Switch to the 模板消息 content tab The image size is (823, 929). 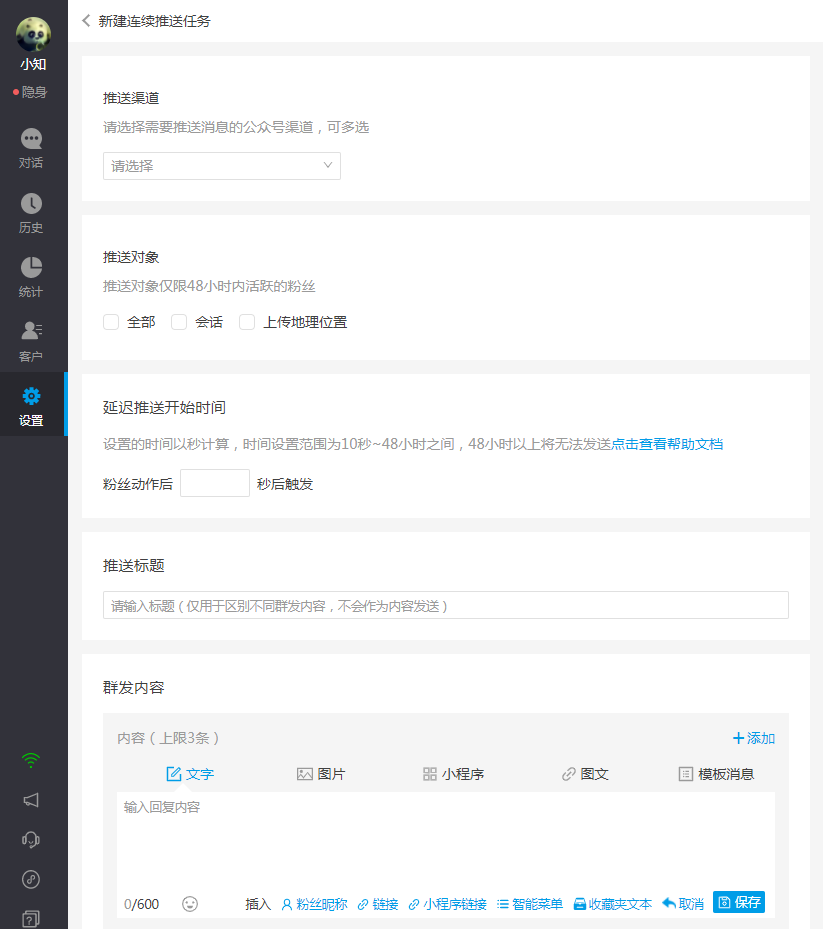pos(716,774)
